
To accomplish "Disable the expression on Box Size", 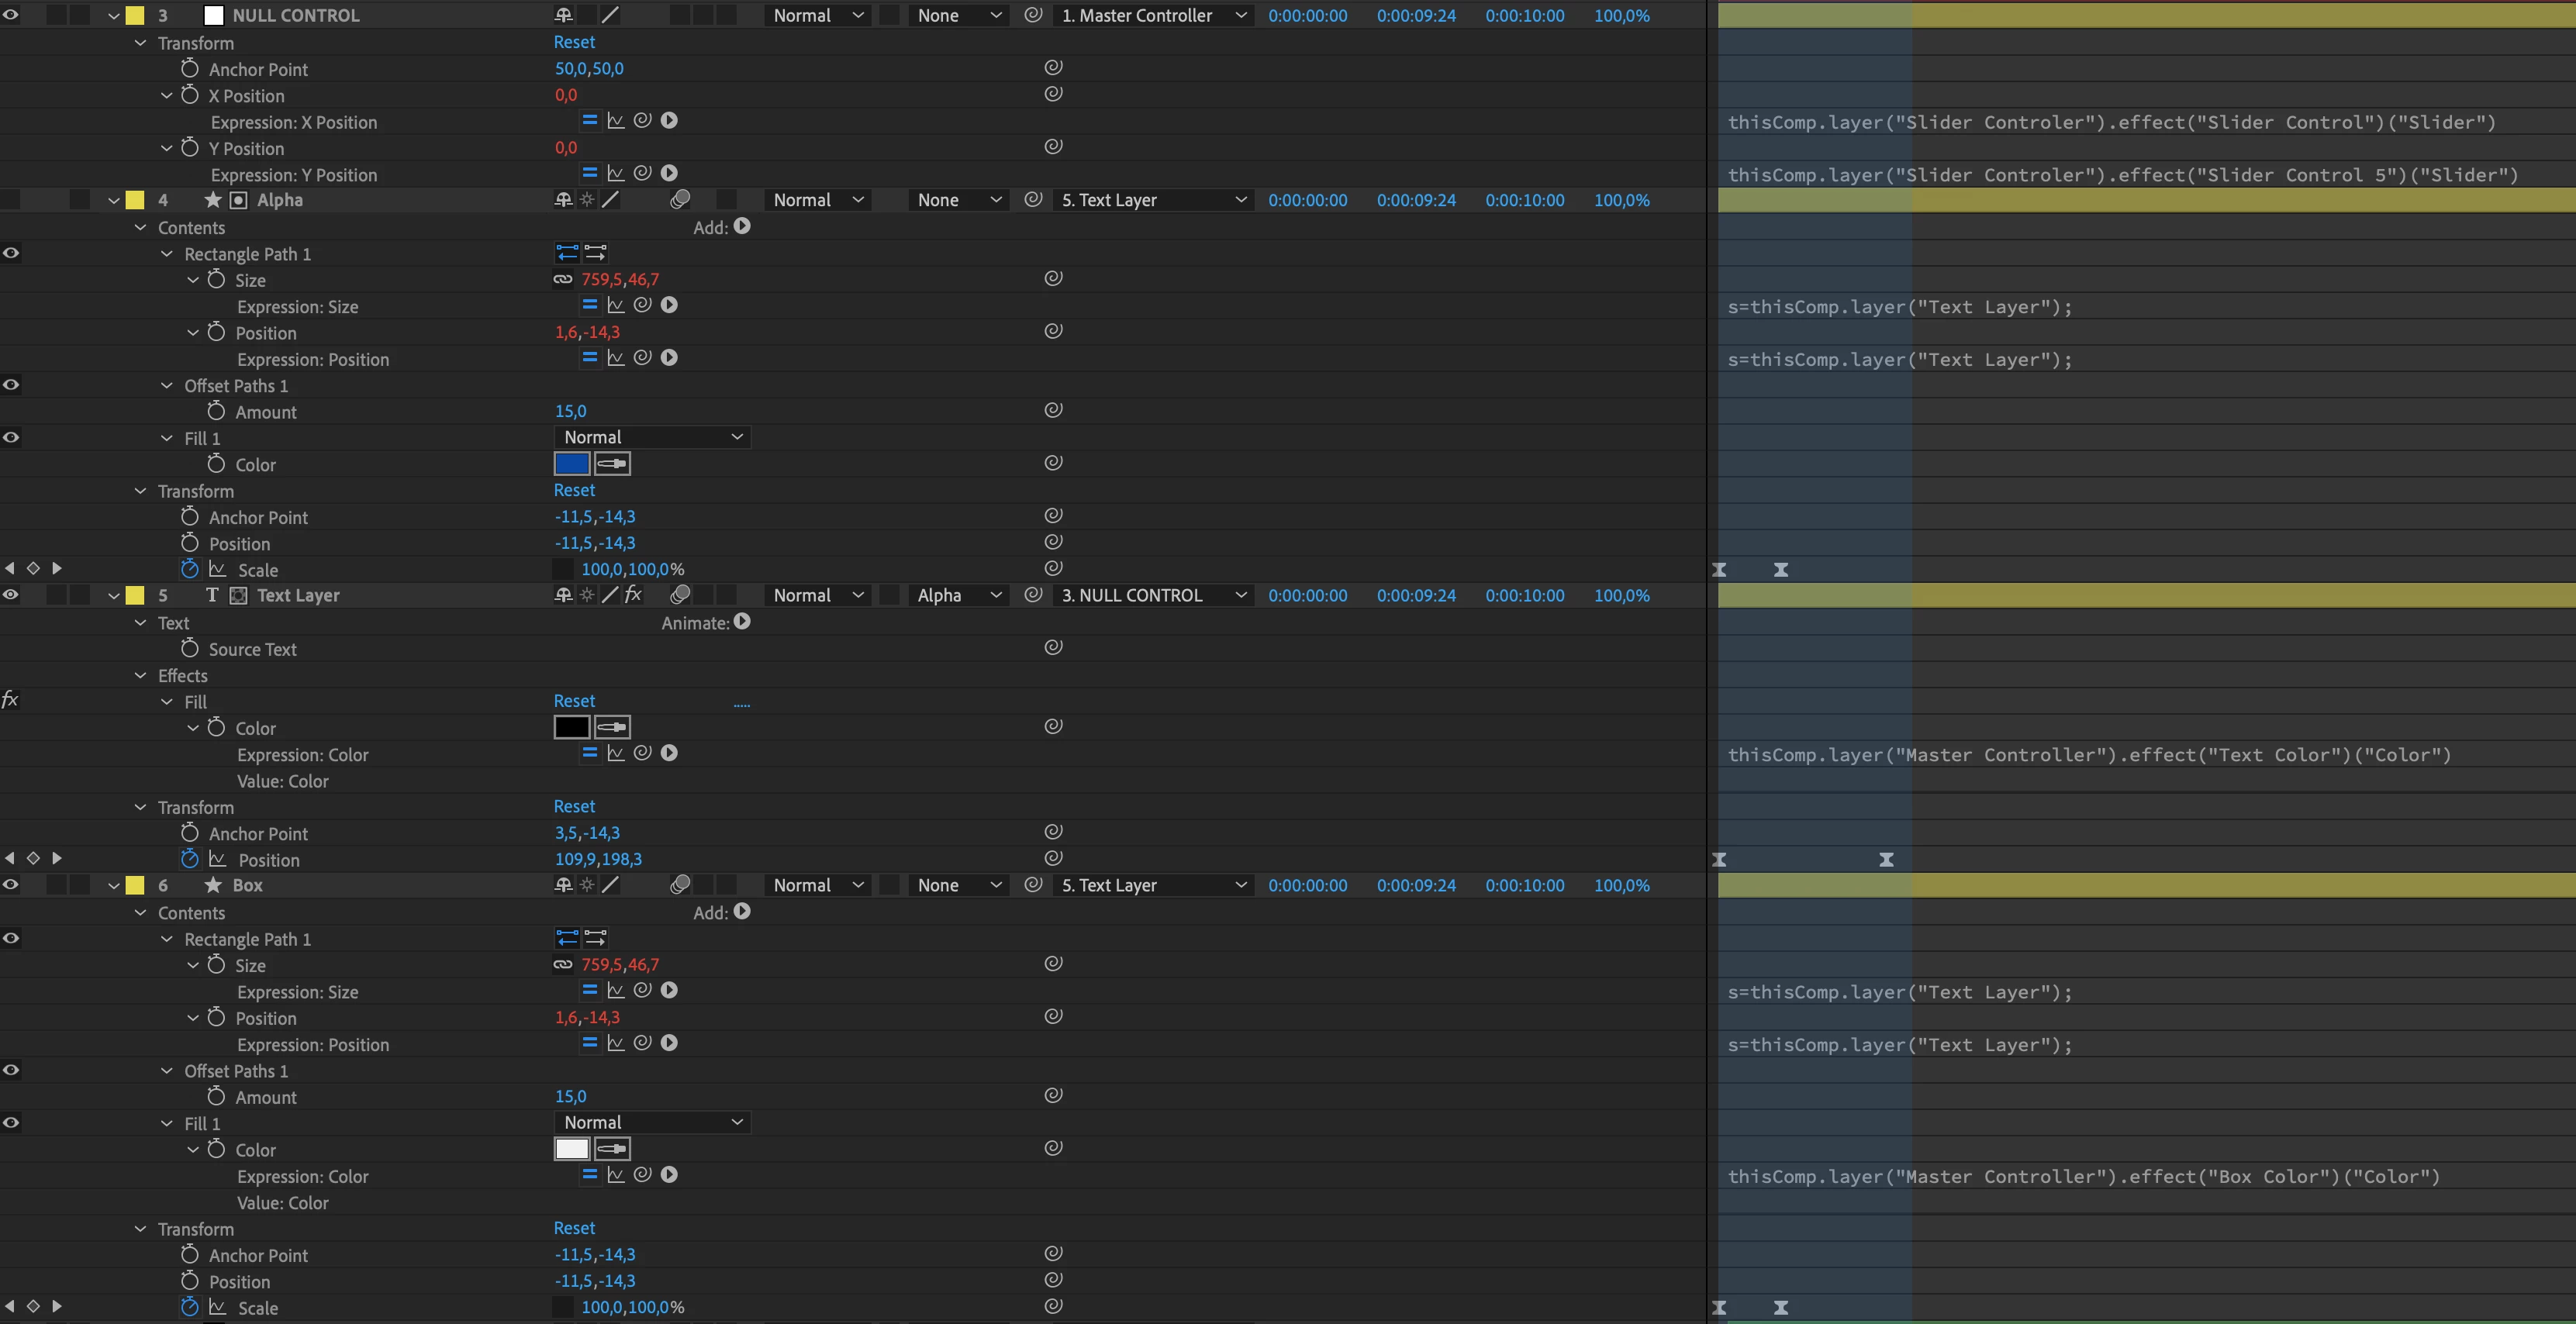I will [x=589, y=990].
